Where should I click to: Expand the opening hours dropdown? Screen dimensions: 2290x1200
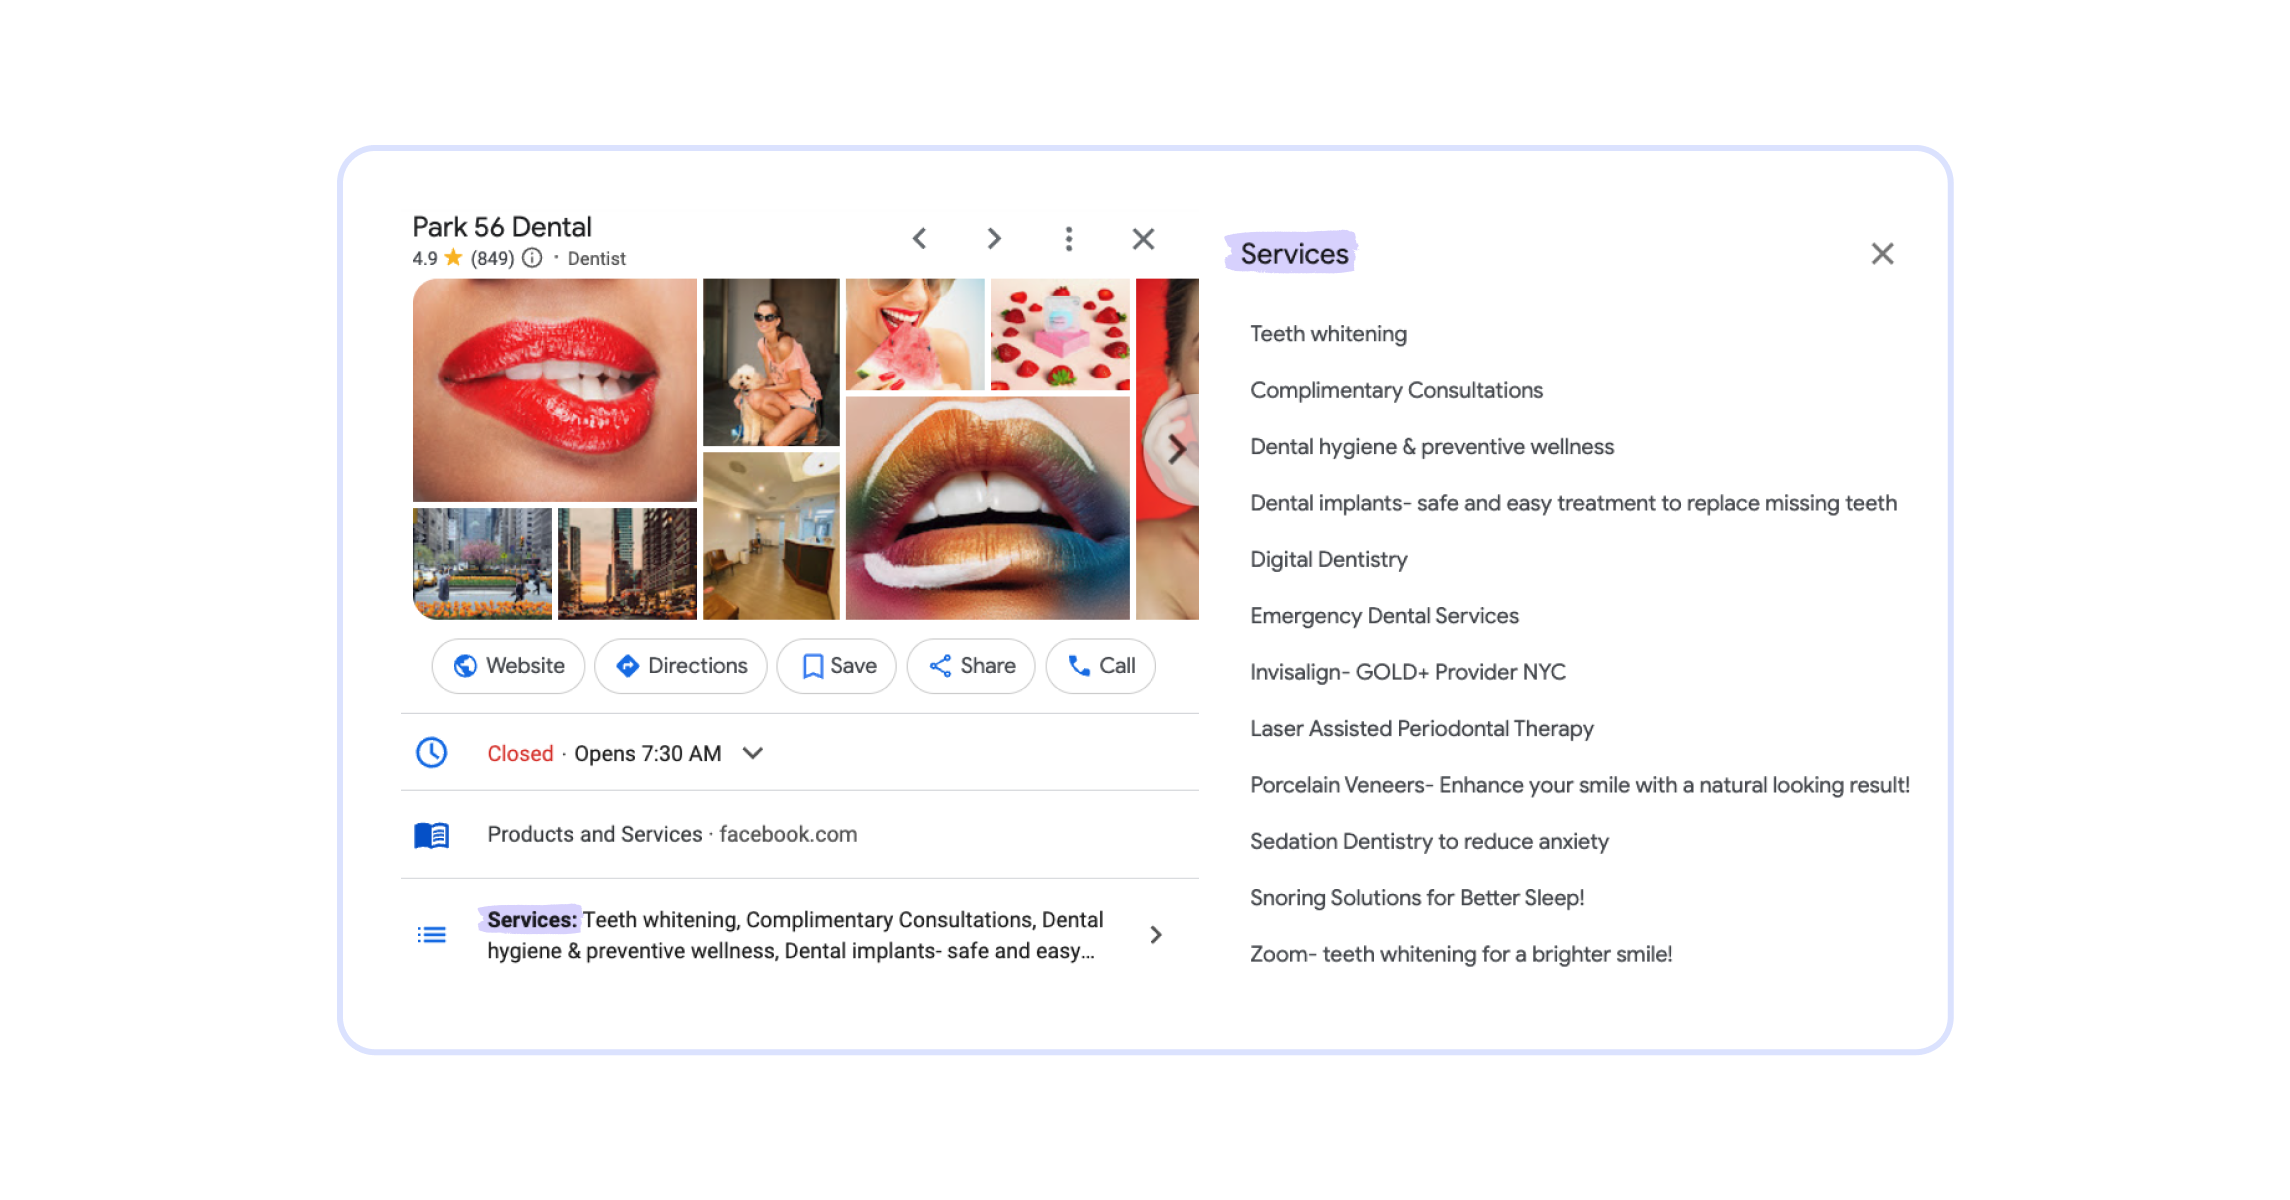point(754,753)
